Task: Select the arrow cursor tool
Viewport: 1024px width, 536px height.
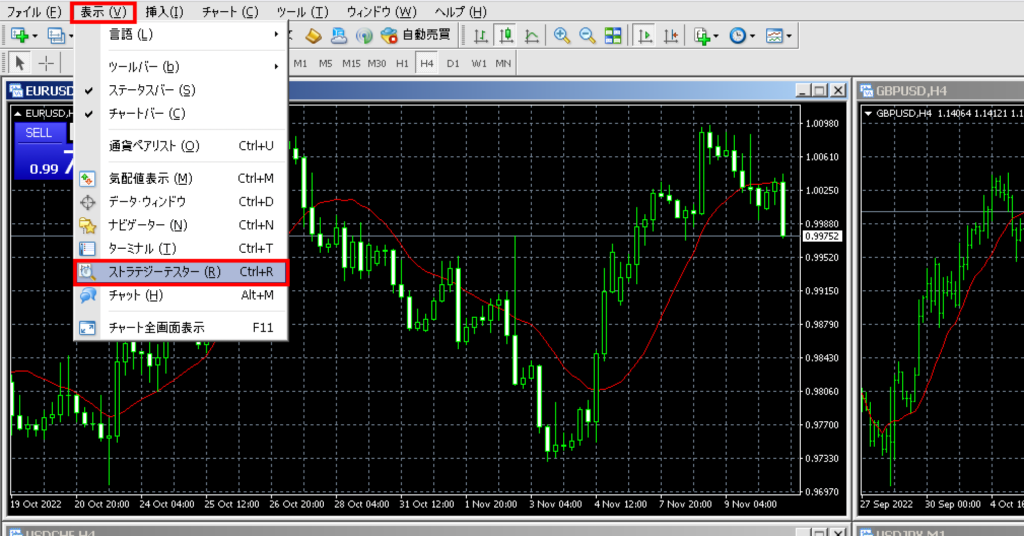Action: click(20, 63)
